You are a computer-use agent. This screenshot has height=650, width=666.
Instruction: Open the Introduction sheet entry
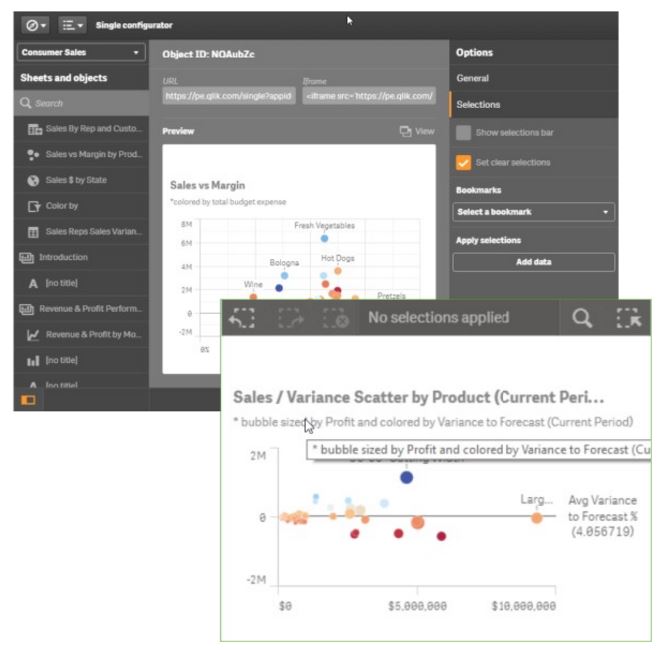click(82, 257)
